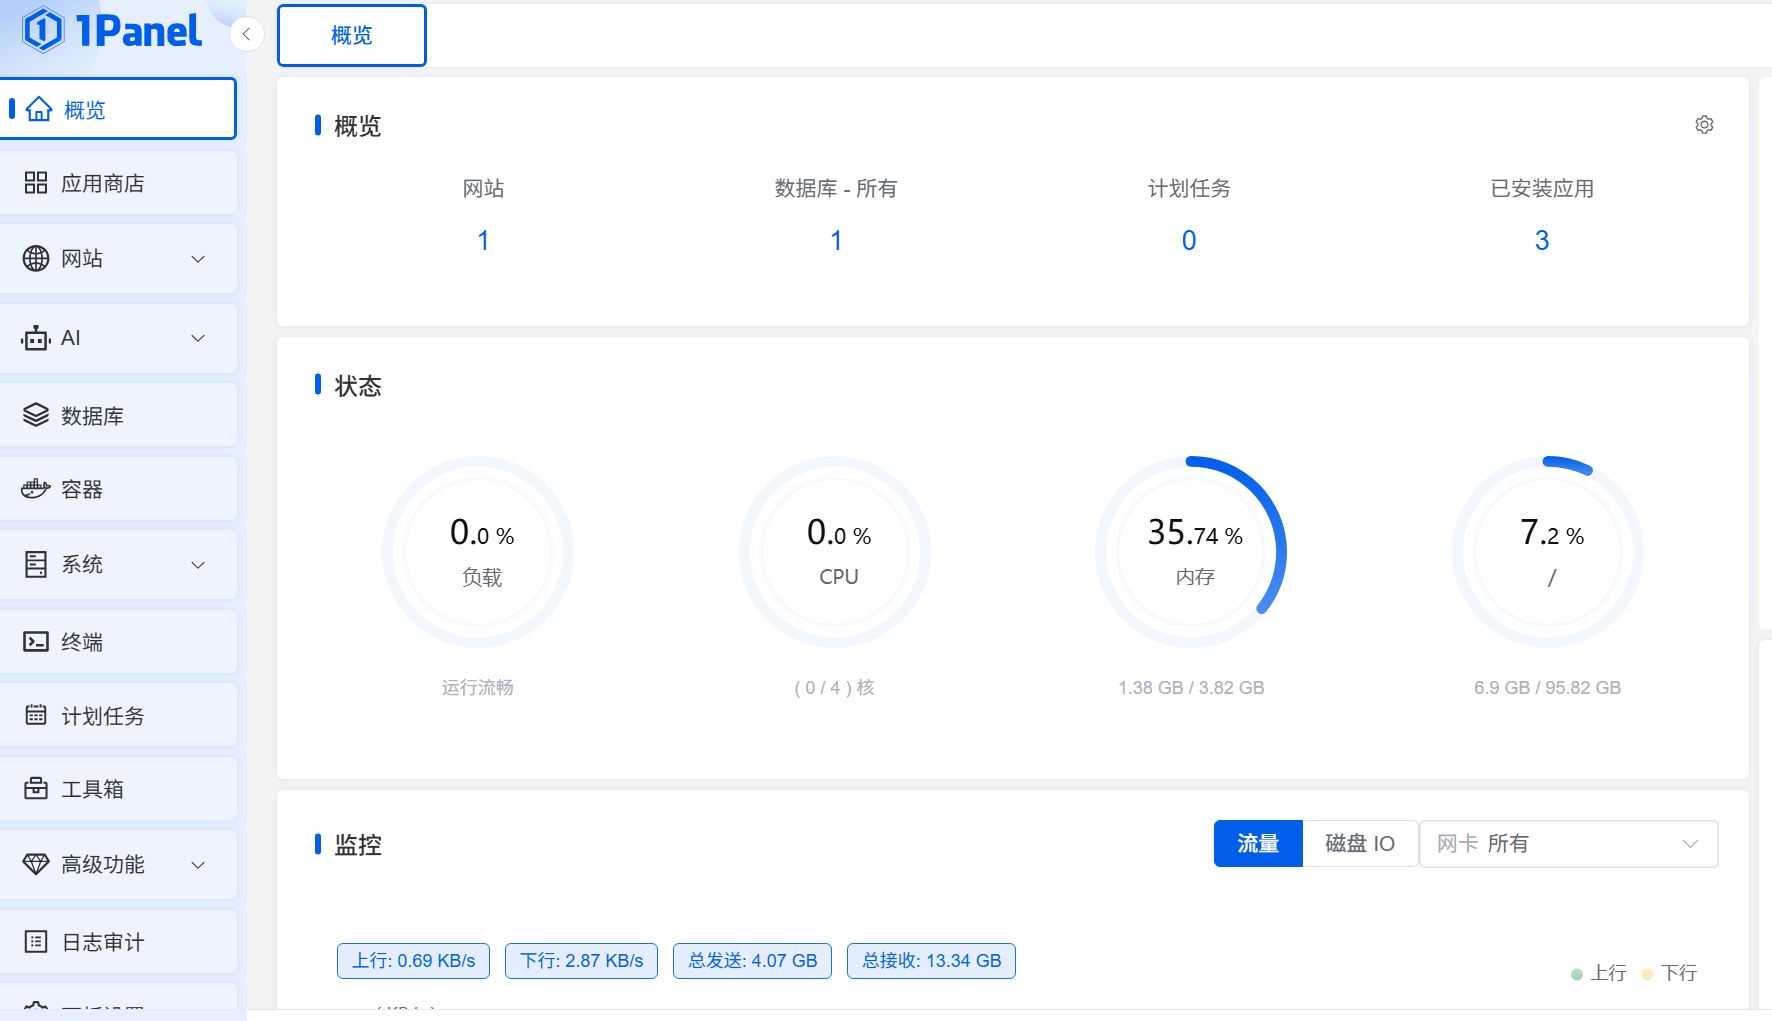Open the network card (网卡) dropdown
The image size is (1772, 1021).
[x=1567, y=844]
